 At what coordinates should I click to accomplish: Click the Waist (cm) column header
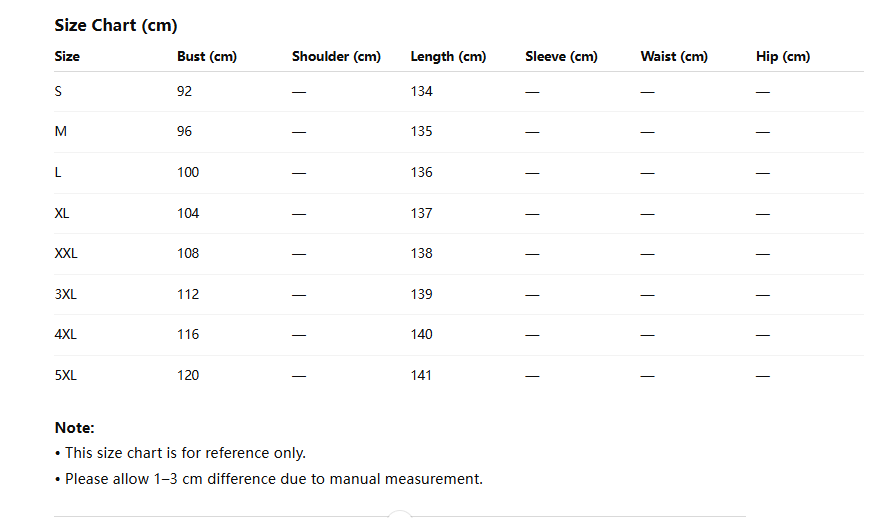(x=674, y=57)
